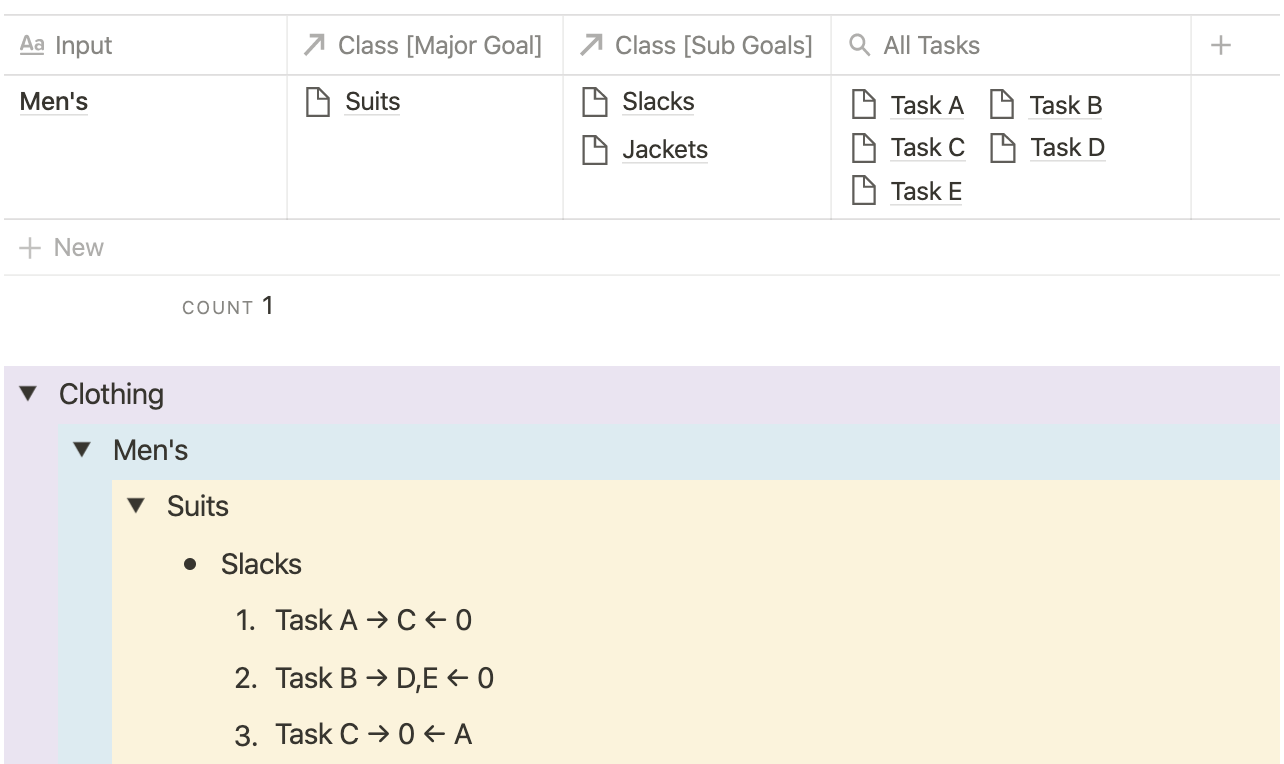Collapse the Suits toggle block
Image resolution: width=1284 pixels, height=764 pixels.
(136, 506)
